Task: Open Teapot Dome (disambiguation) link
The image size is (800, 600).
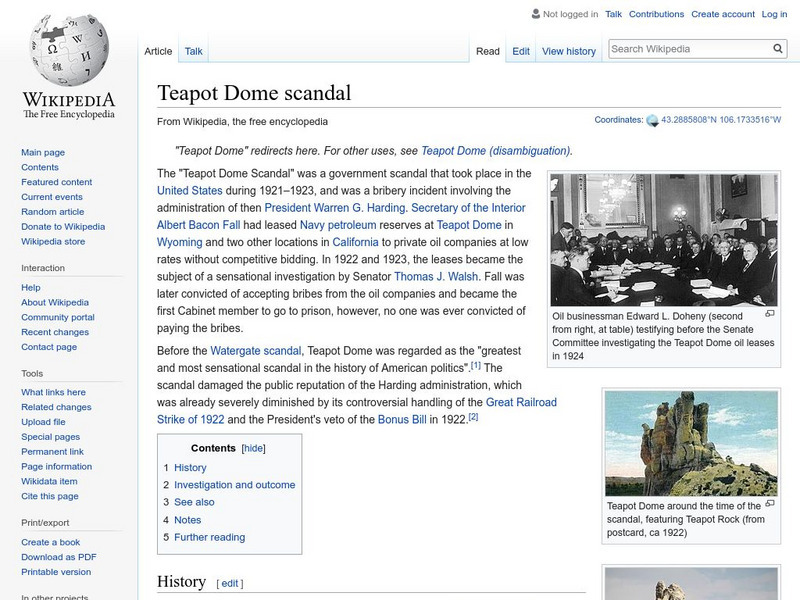Action: click(x=496, y=151)
